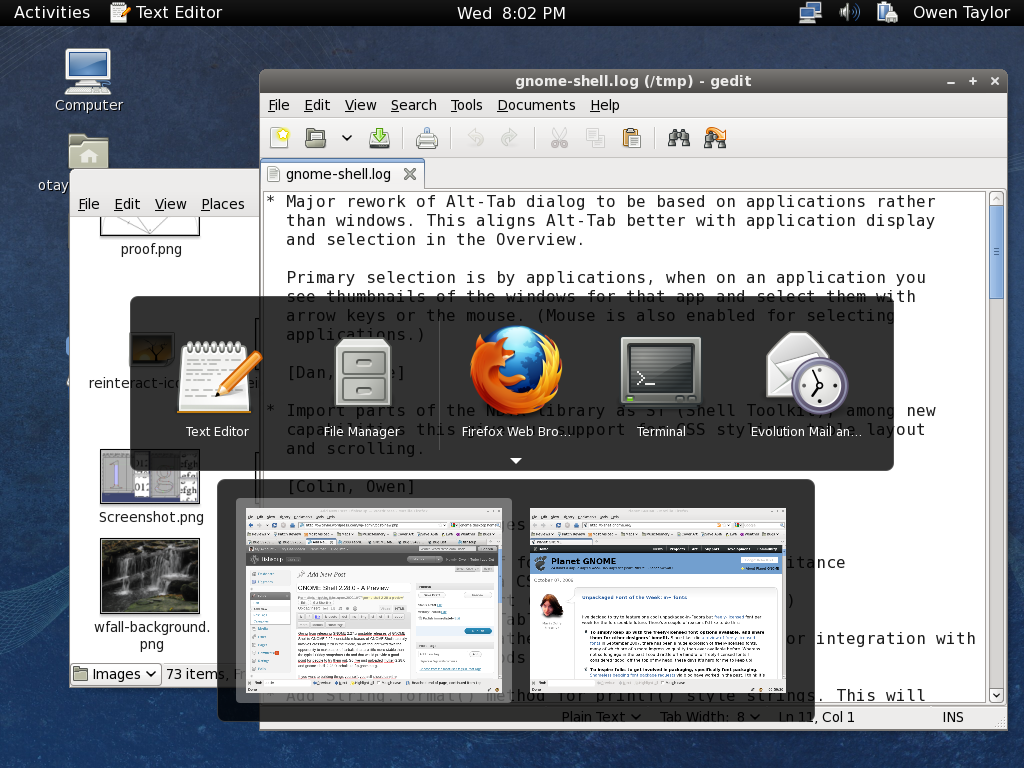Expand the recent files arrow beside Open
Screen dimensions: 1024x768
point(346,138)
